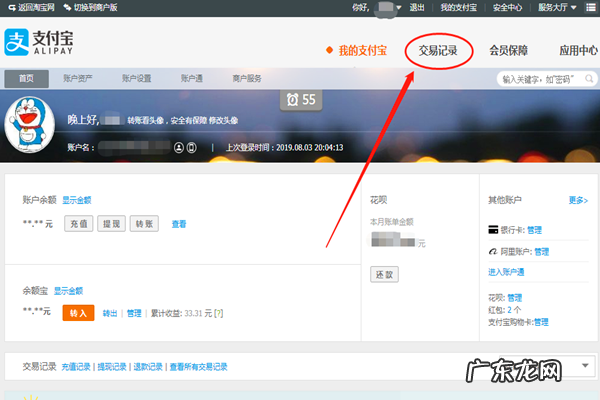Click 我的支付宝 in the top bar
The height and width of the screenshot is (400, 600).
[458, 7]
